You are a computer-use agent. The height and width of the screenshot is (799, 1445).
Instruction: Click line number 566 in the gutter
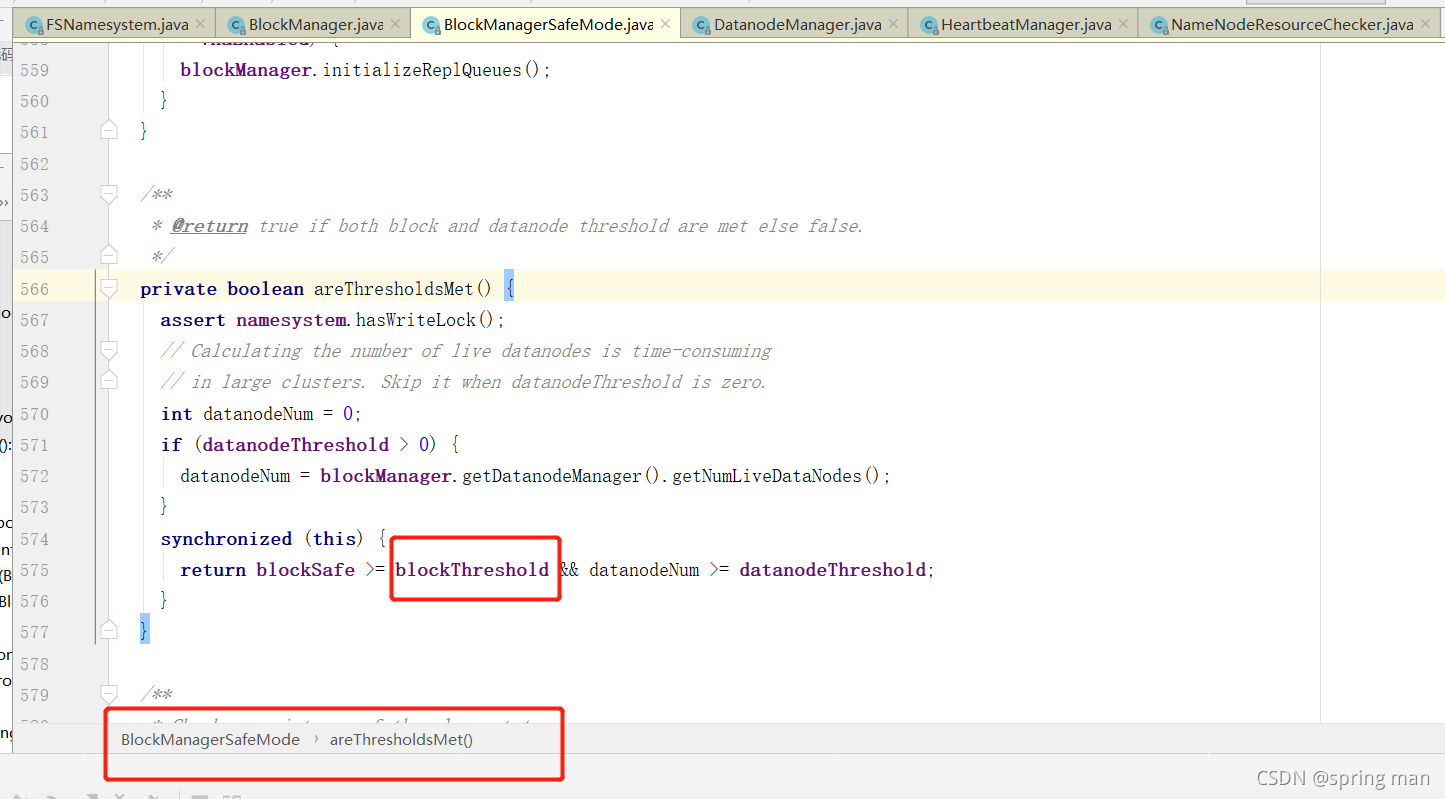coord(34,289)
